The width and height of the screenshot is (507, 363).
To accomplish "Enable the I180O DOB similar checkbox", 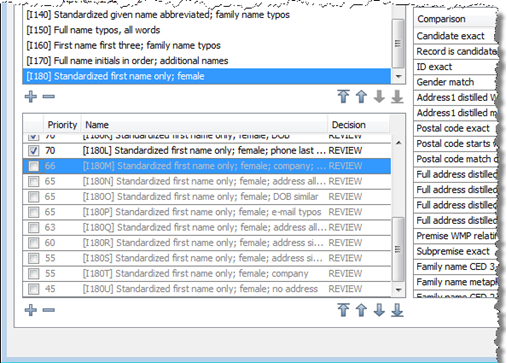I will tap(33, 197).
